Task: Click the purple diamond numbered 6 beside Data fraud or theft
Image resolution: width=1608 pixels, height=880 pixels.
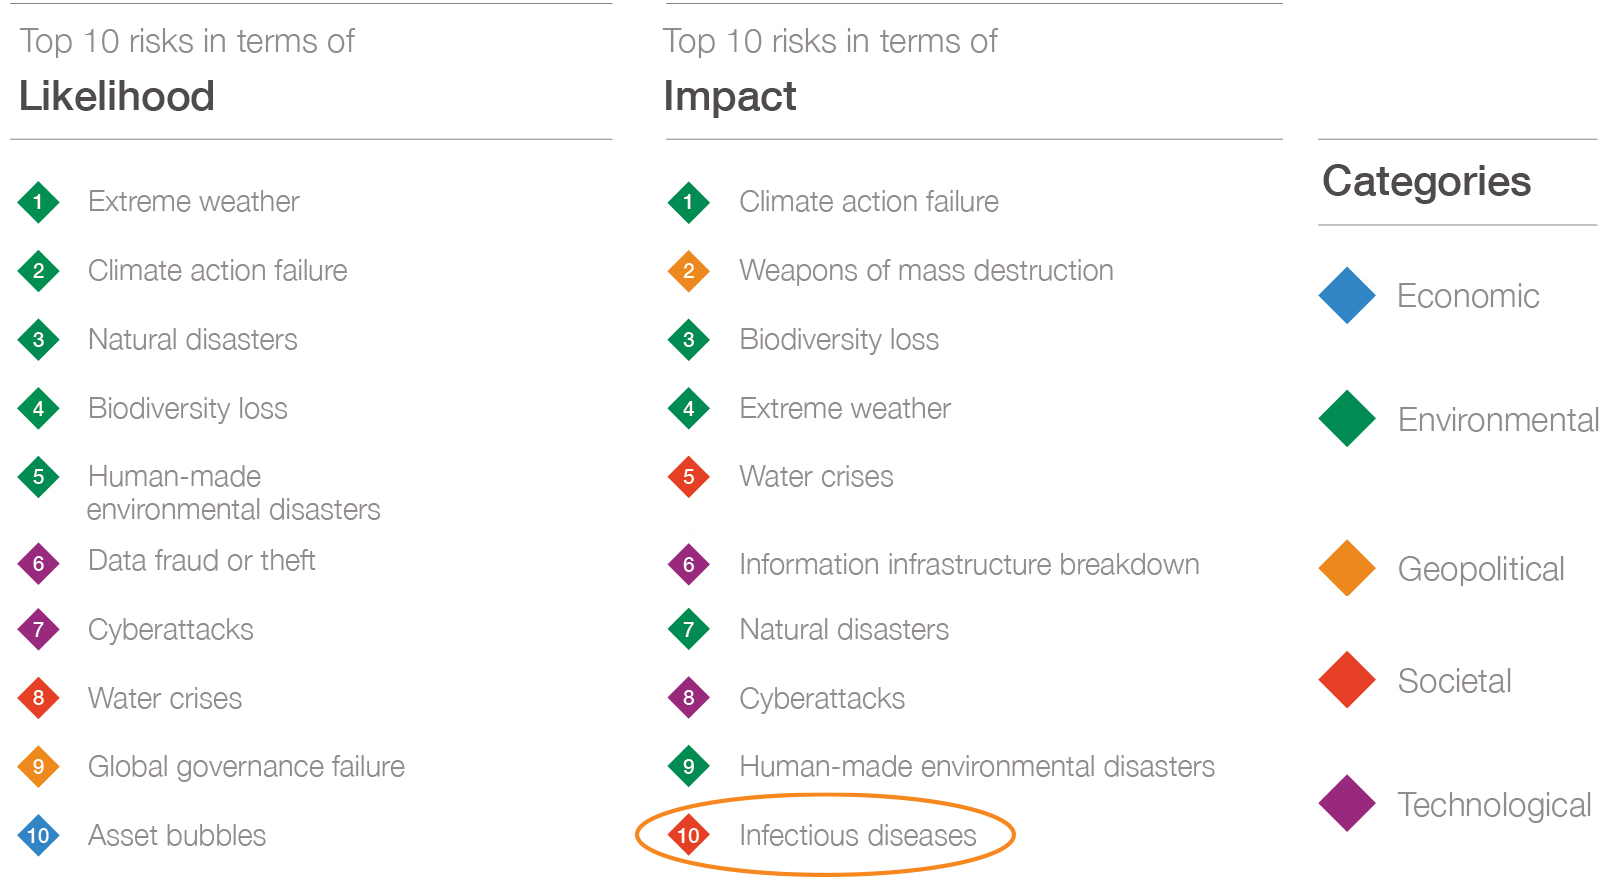Action: point(38,564)
